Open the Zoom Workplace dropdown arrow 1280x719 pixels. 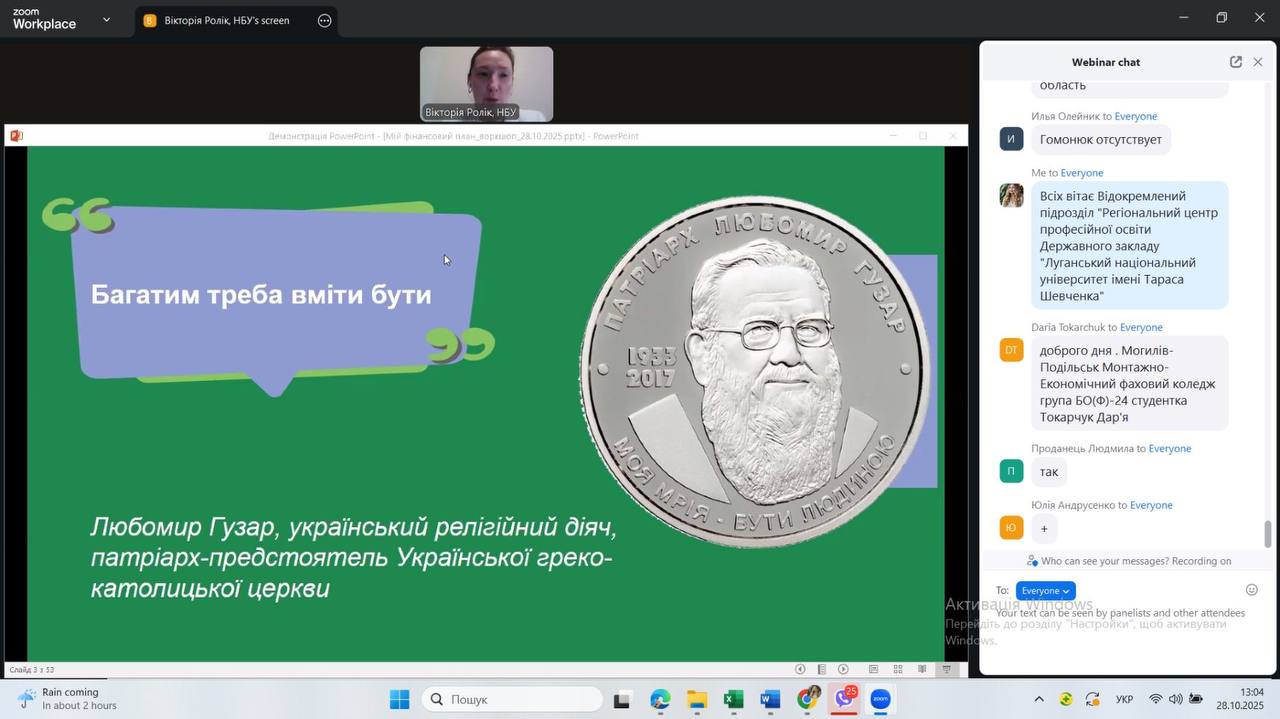(x=106, y=19)
